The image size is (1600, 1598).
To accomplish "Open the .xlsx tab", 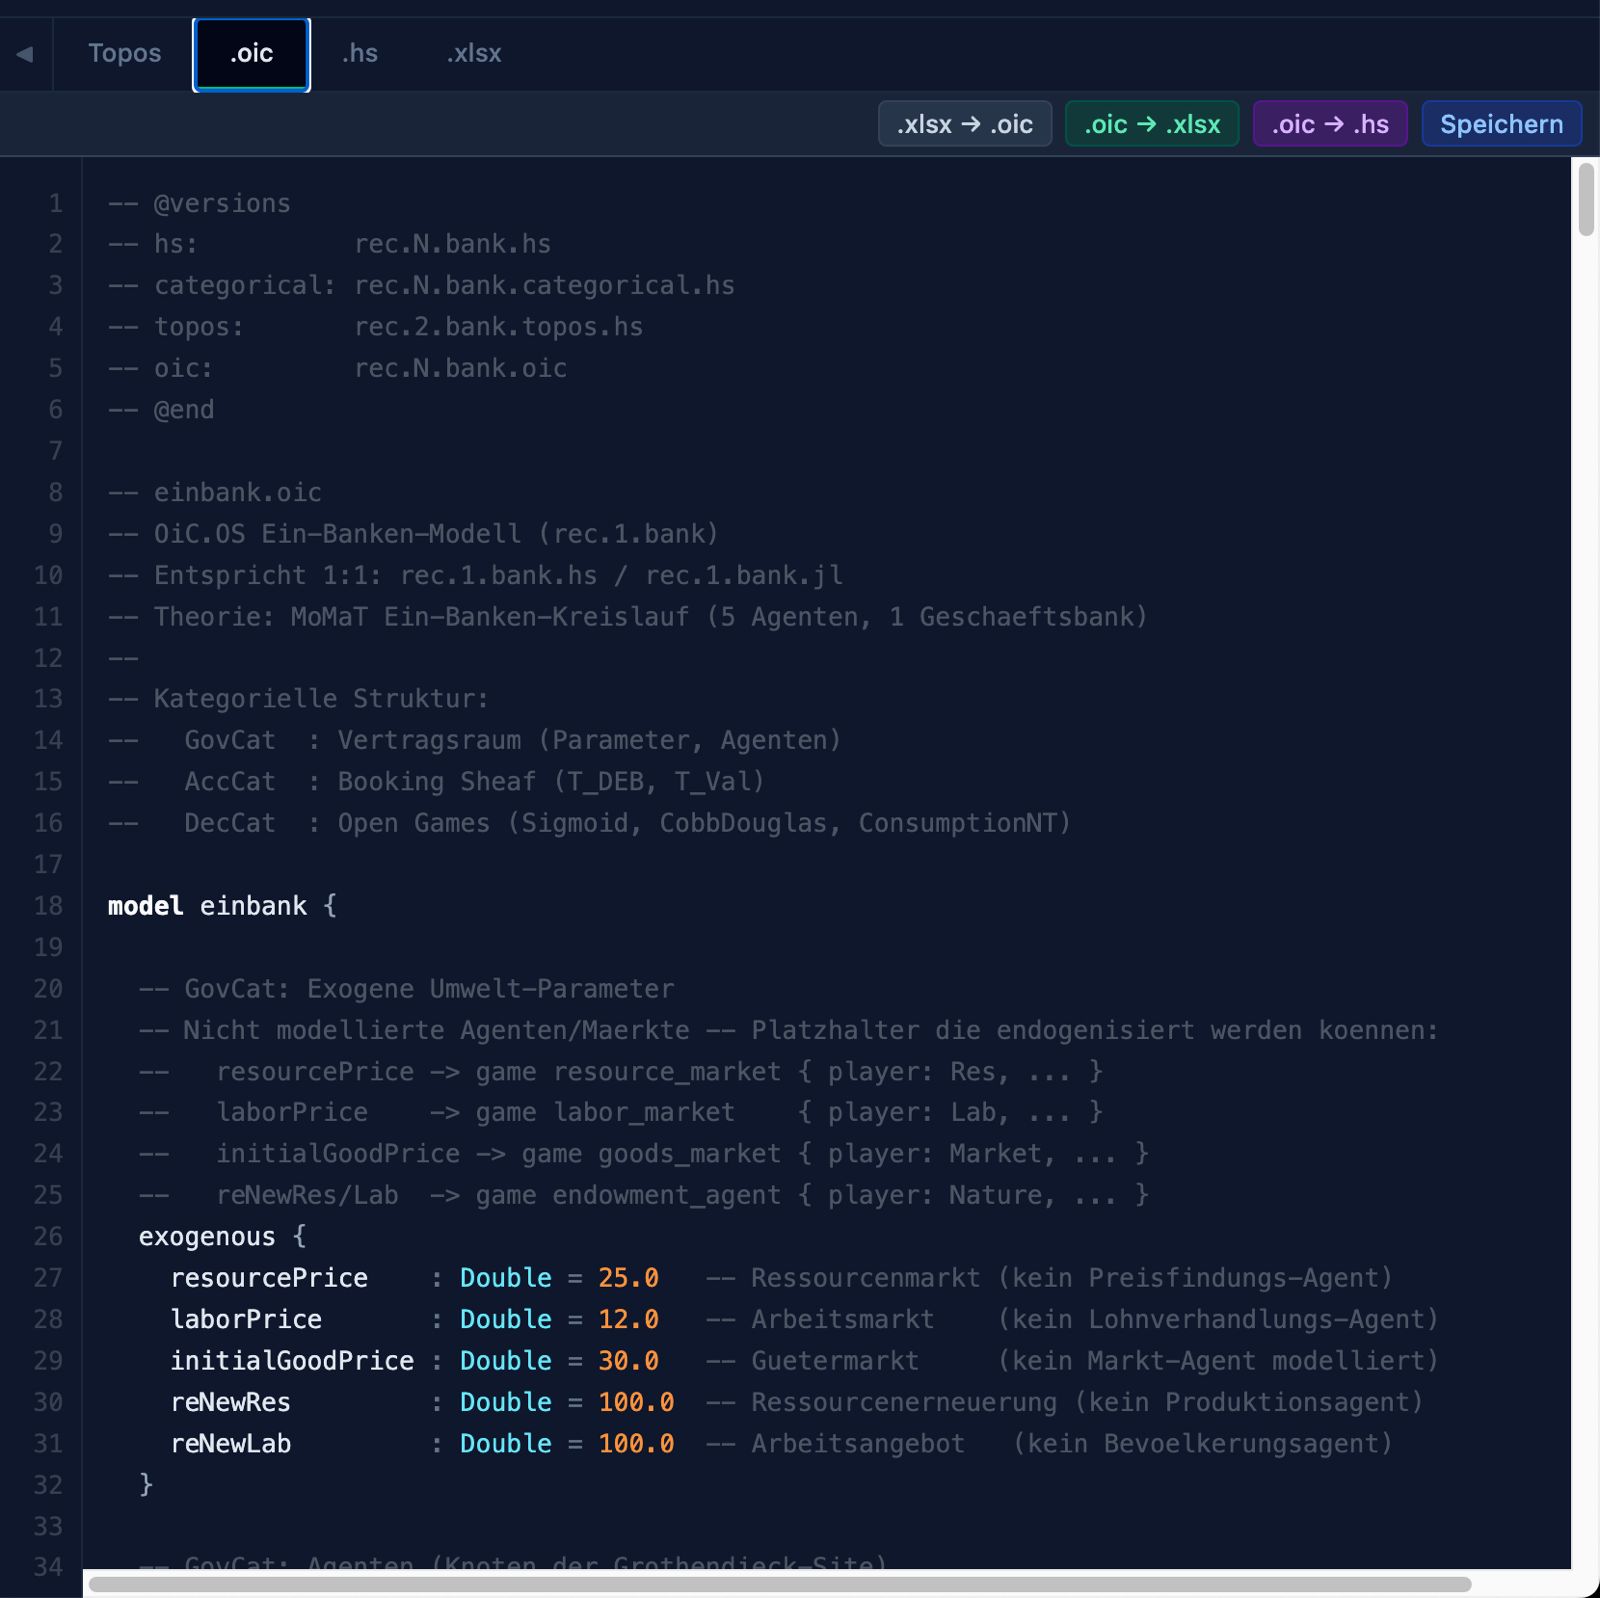I will [x=474, y=53].
